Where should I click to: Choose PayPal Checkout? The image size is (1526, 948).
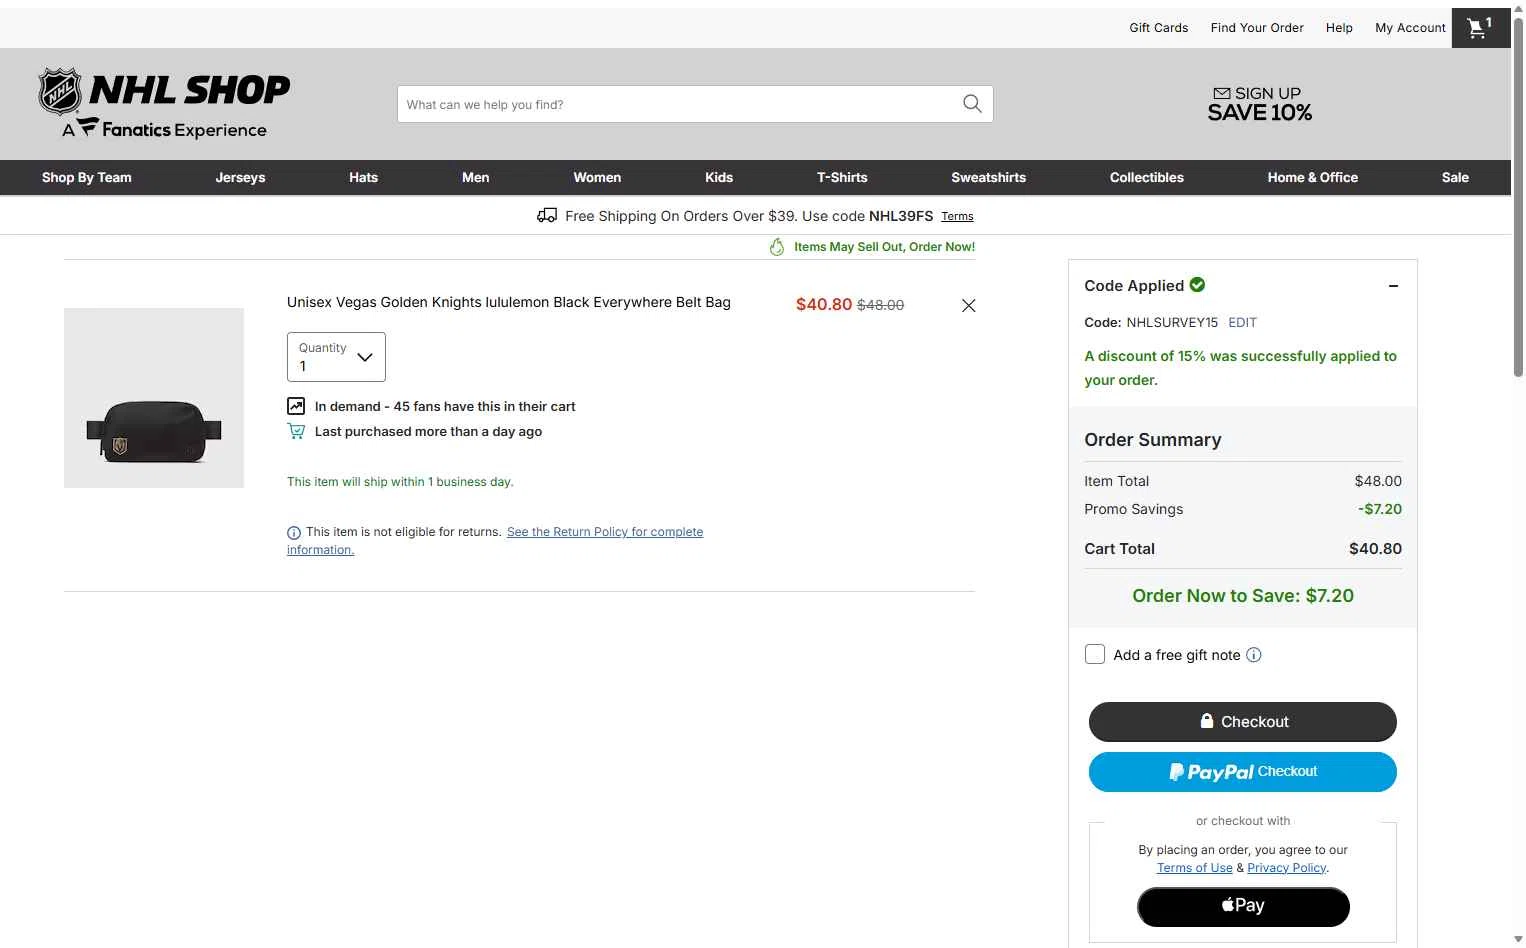click(1243, 772)
